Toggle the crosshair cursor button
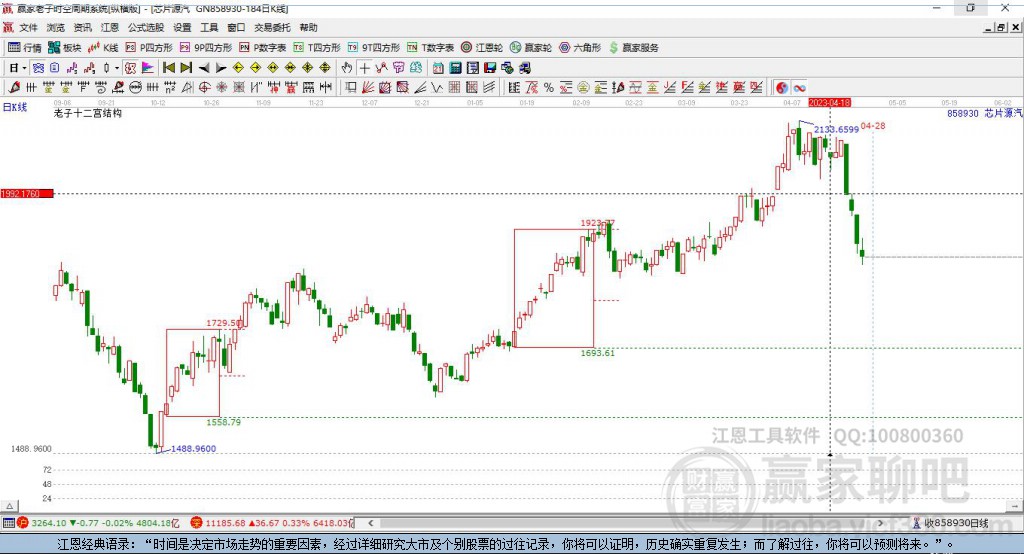Viewport: 1024px width, 554px height. 364,68
